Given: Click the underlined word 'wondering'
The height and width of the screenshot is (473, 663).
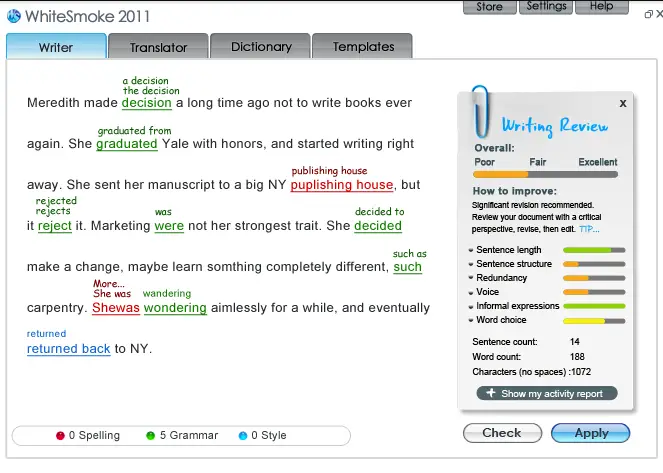Looking at the screenshot, I should pyautogui.click(x=175, y=308).
